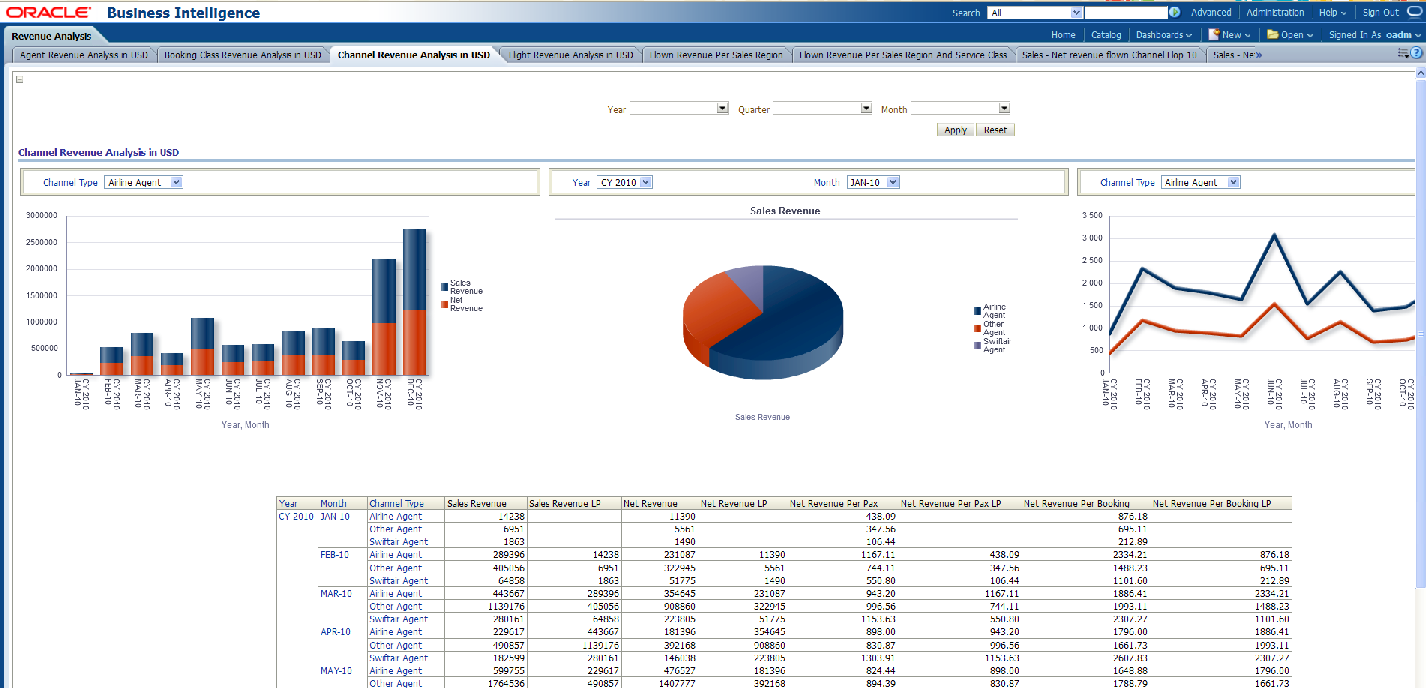
Task: Open the Search scope dropdown showing All
Action: click(1076, 13)
